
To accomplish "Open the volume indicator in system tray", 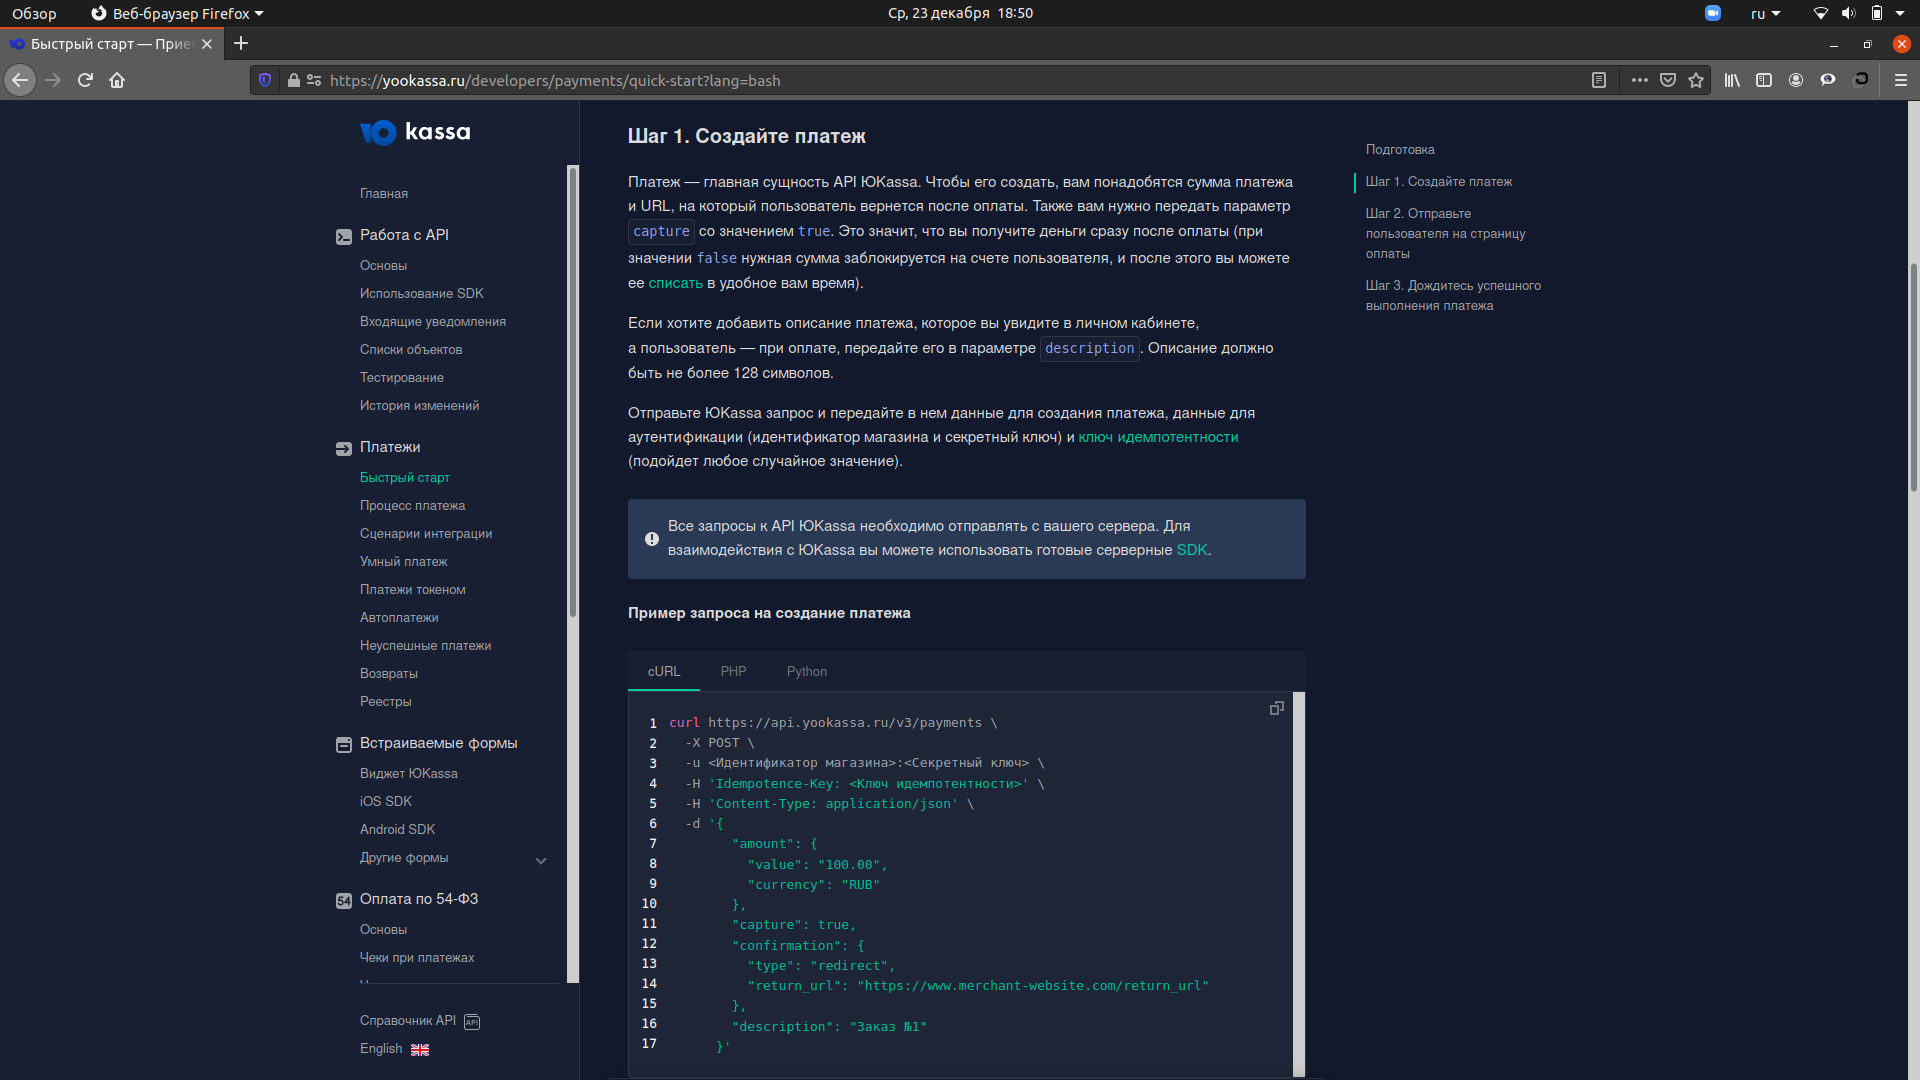I will coord(1848,13).
